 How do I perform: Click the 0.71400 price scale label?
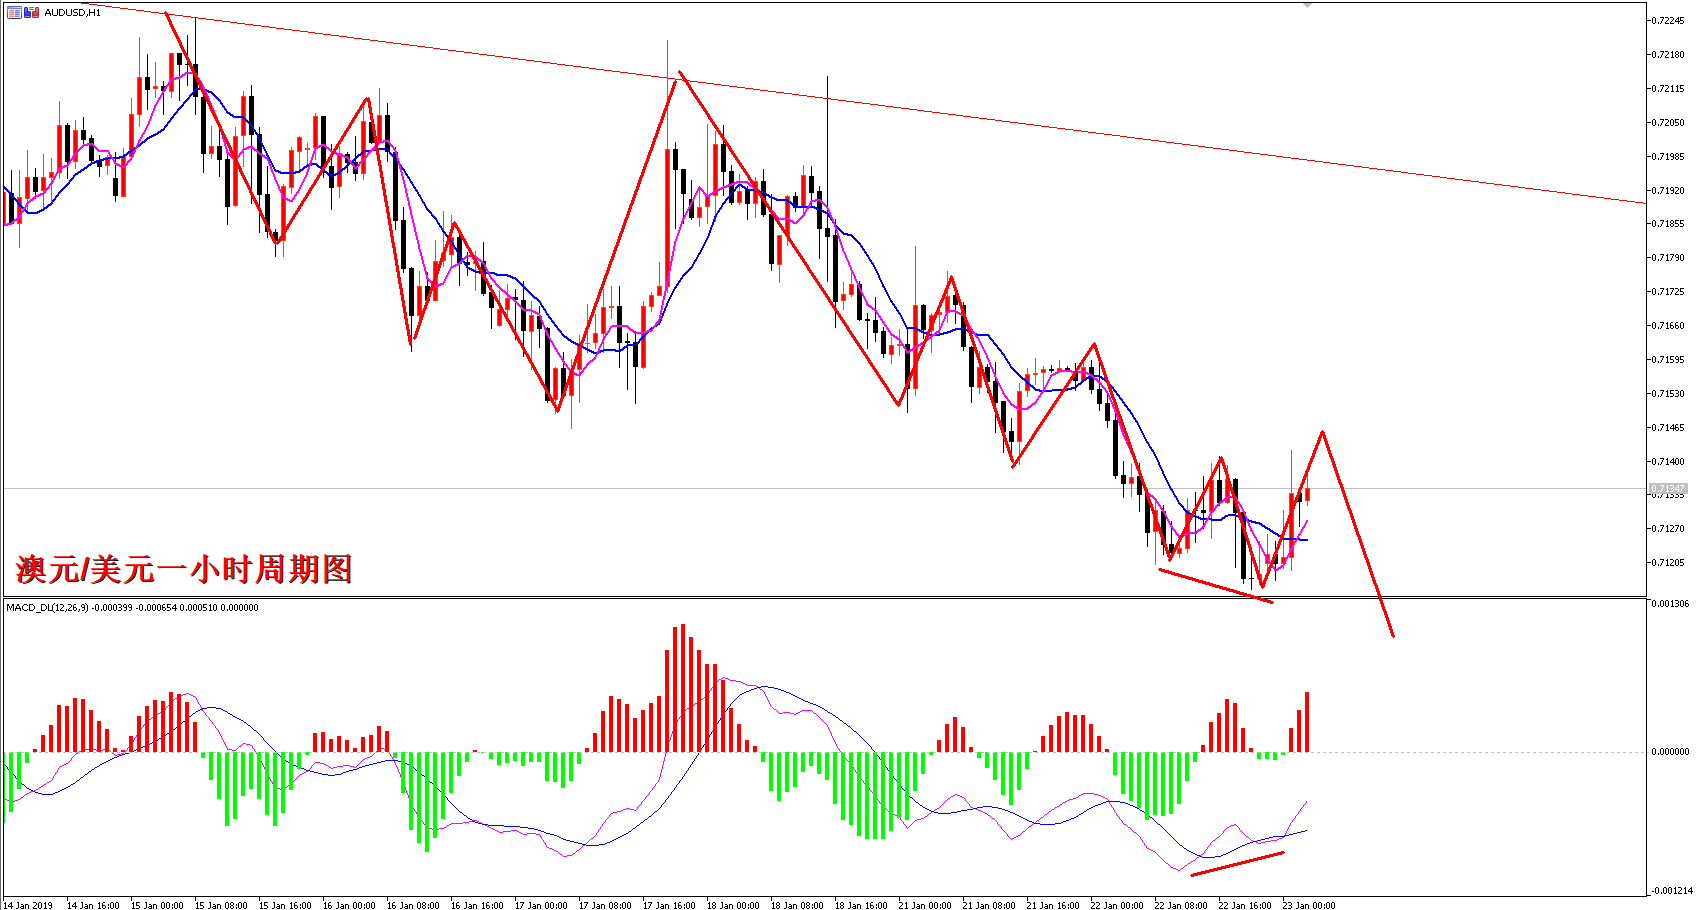tap(1668, 462)
